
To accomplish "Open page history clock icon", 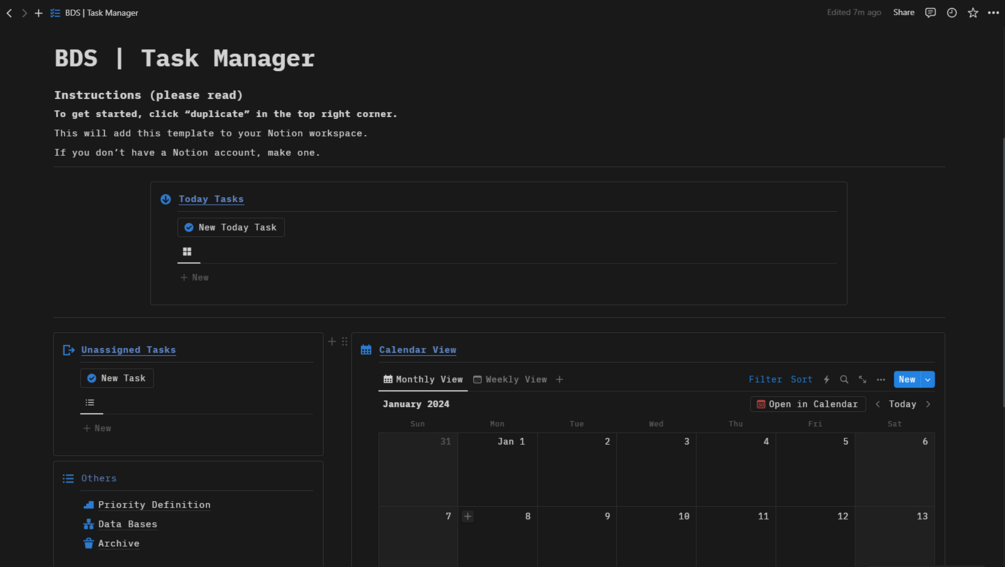I will [x=952, y=13].
